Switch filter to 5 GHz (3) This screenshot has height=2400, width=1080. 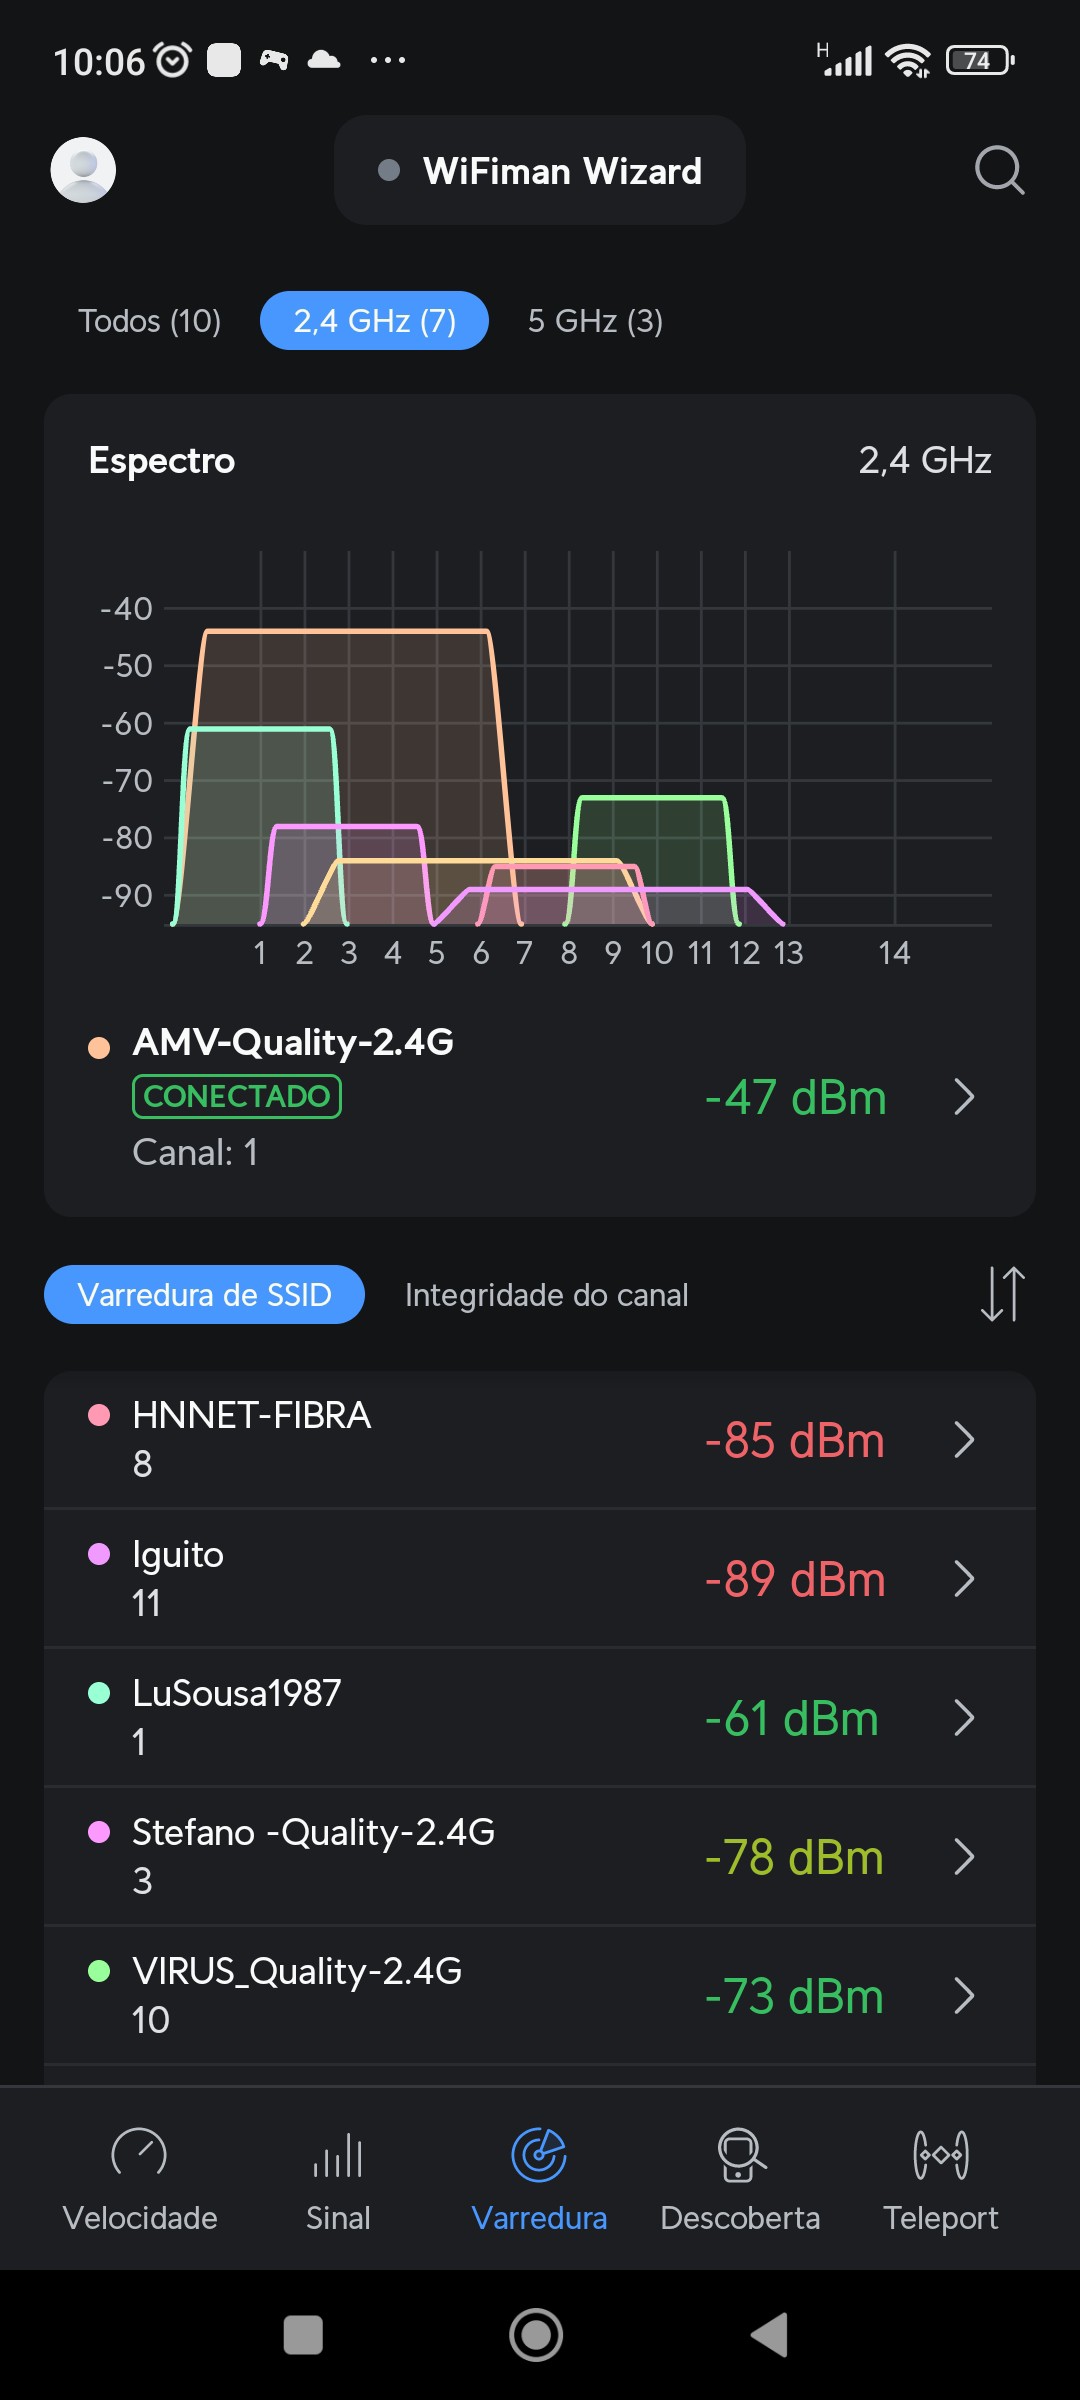click(x=595, y=321)
